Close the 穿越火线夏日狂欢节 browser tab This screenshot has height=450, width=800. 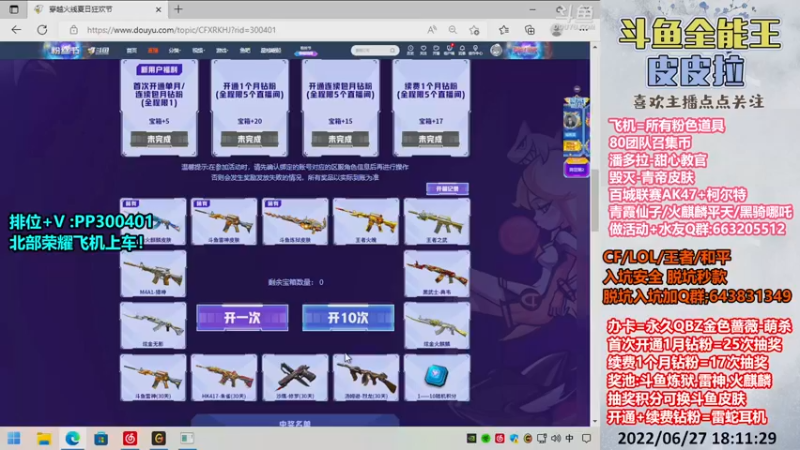(x=158, y=9)
